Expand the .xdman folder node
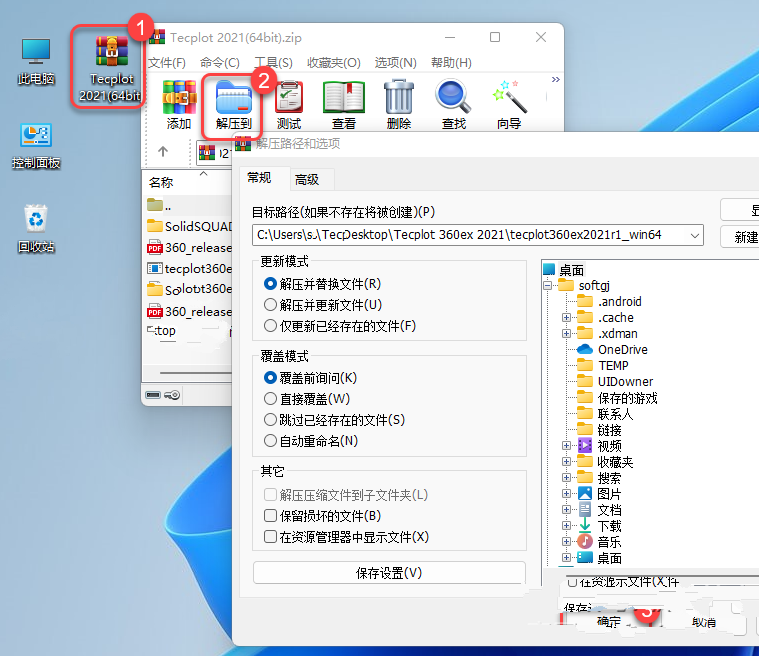 [x=566, y=334]
